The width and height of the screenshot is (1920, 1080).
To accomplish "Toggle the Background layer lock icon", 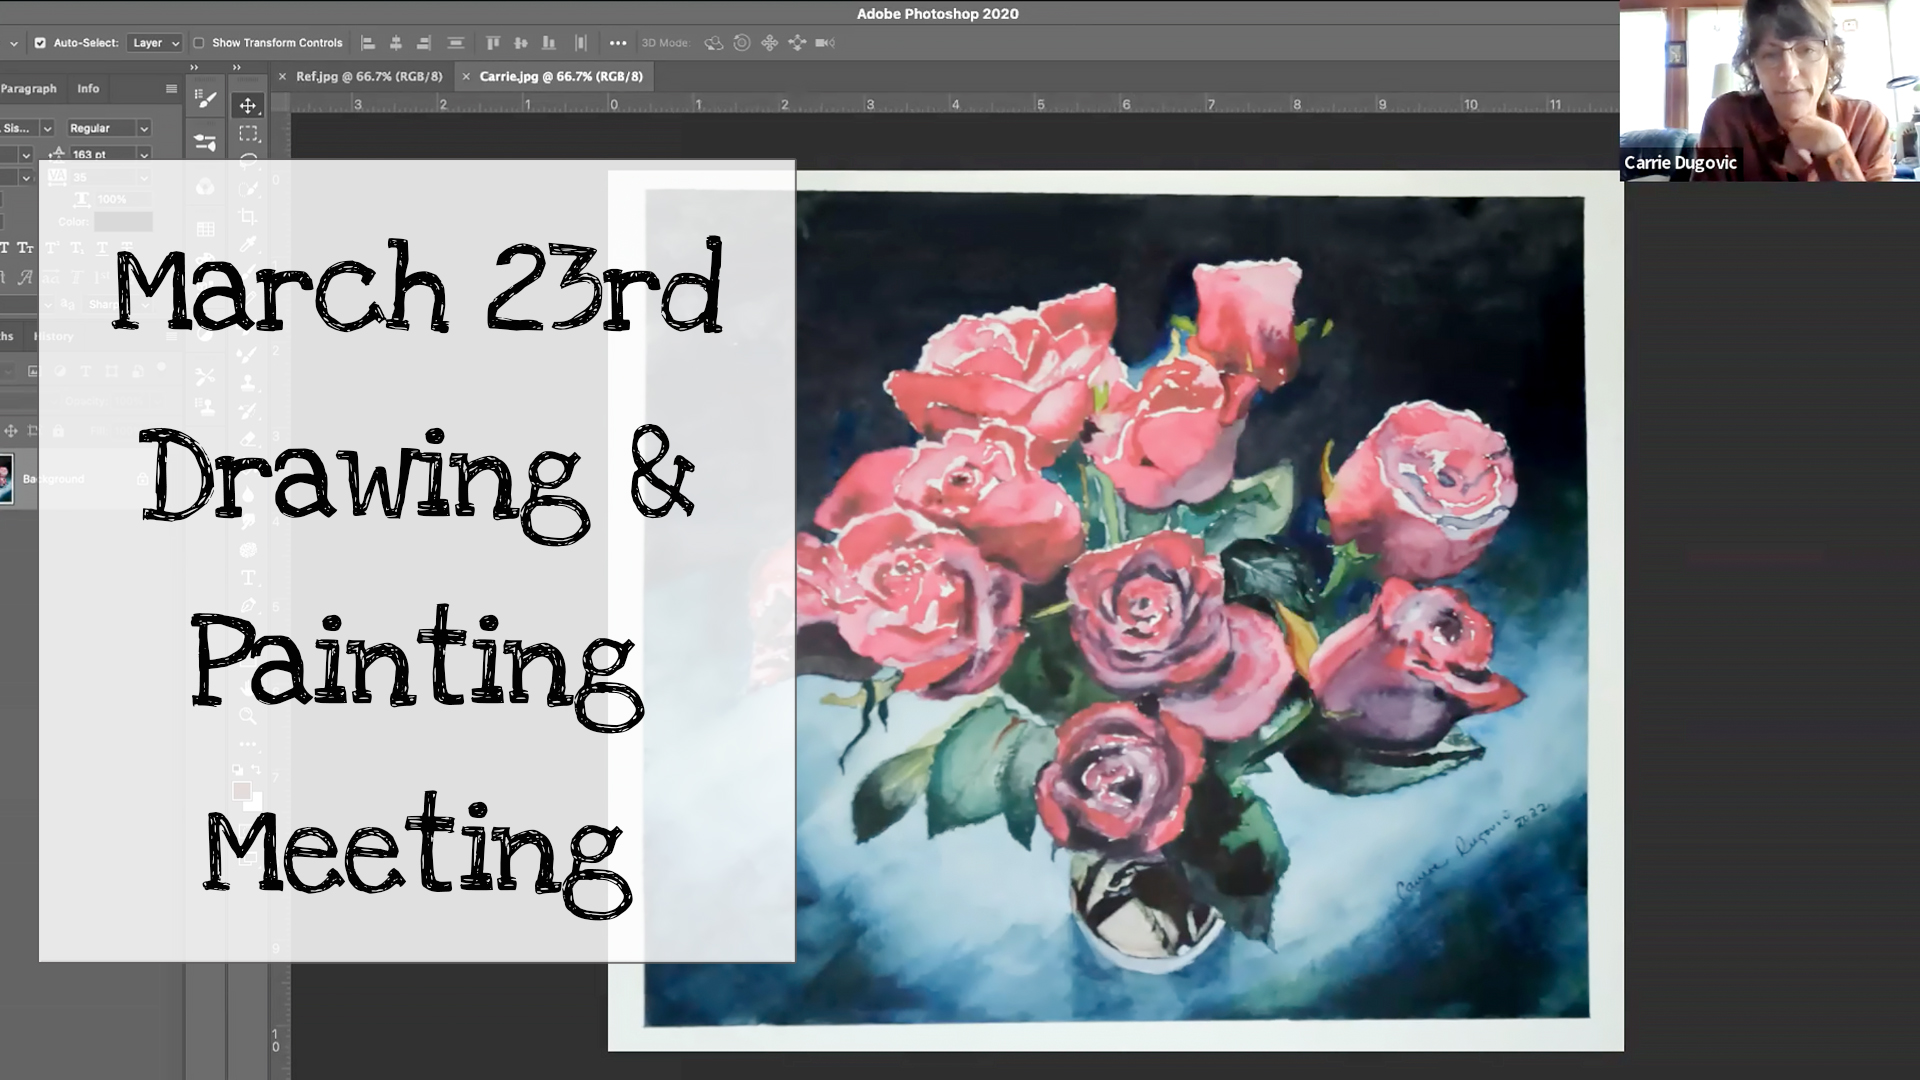I will point(142,479).
